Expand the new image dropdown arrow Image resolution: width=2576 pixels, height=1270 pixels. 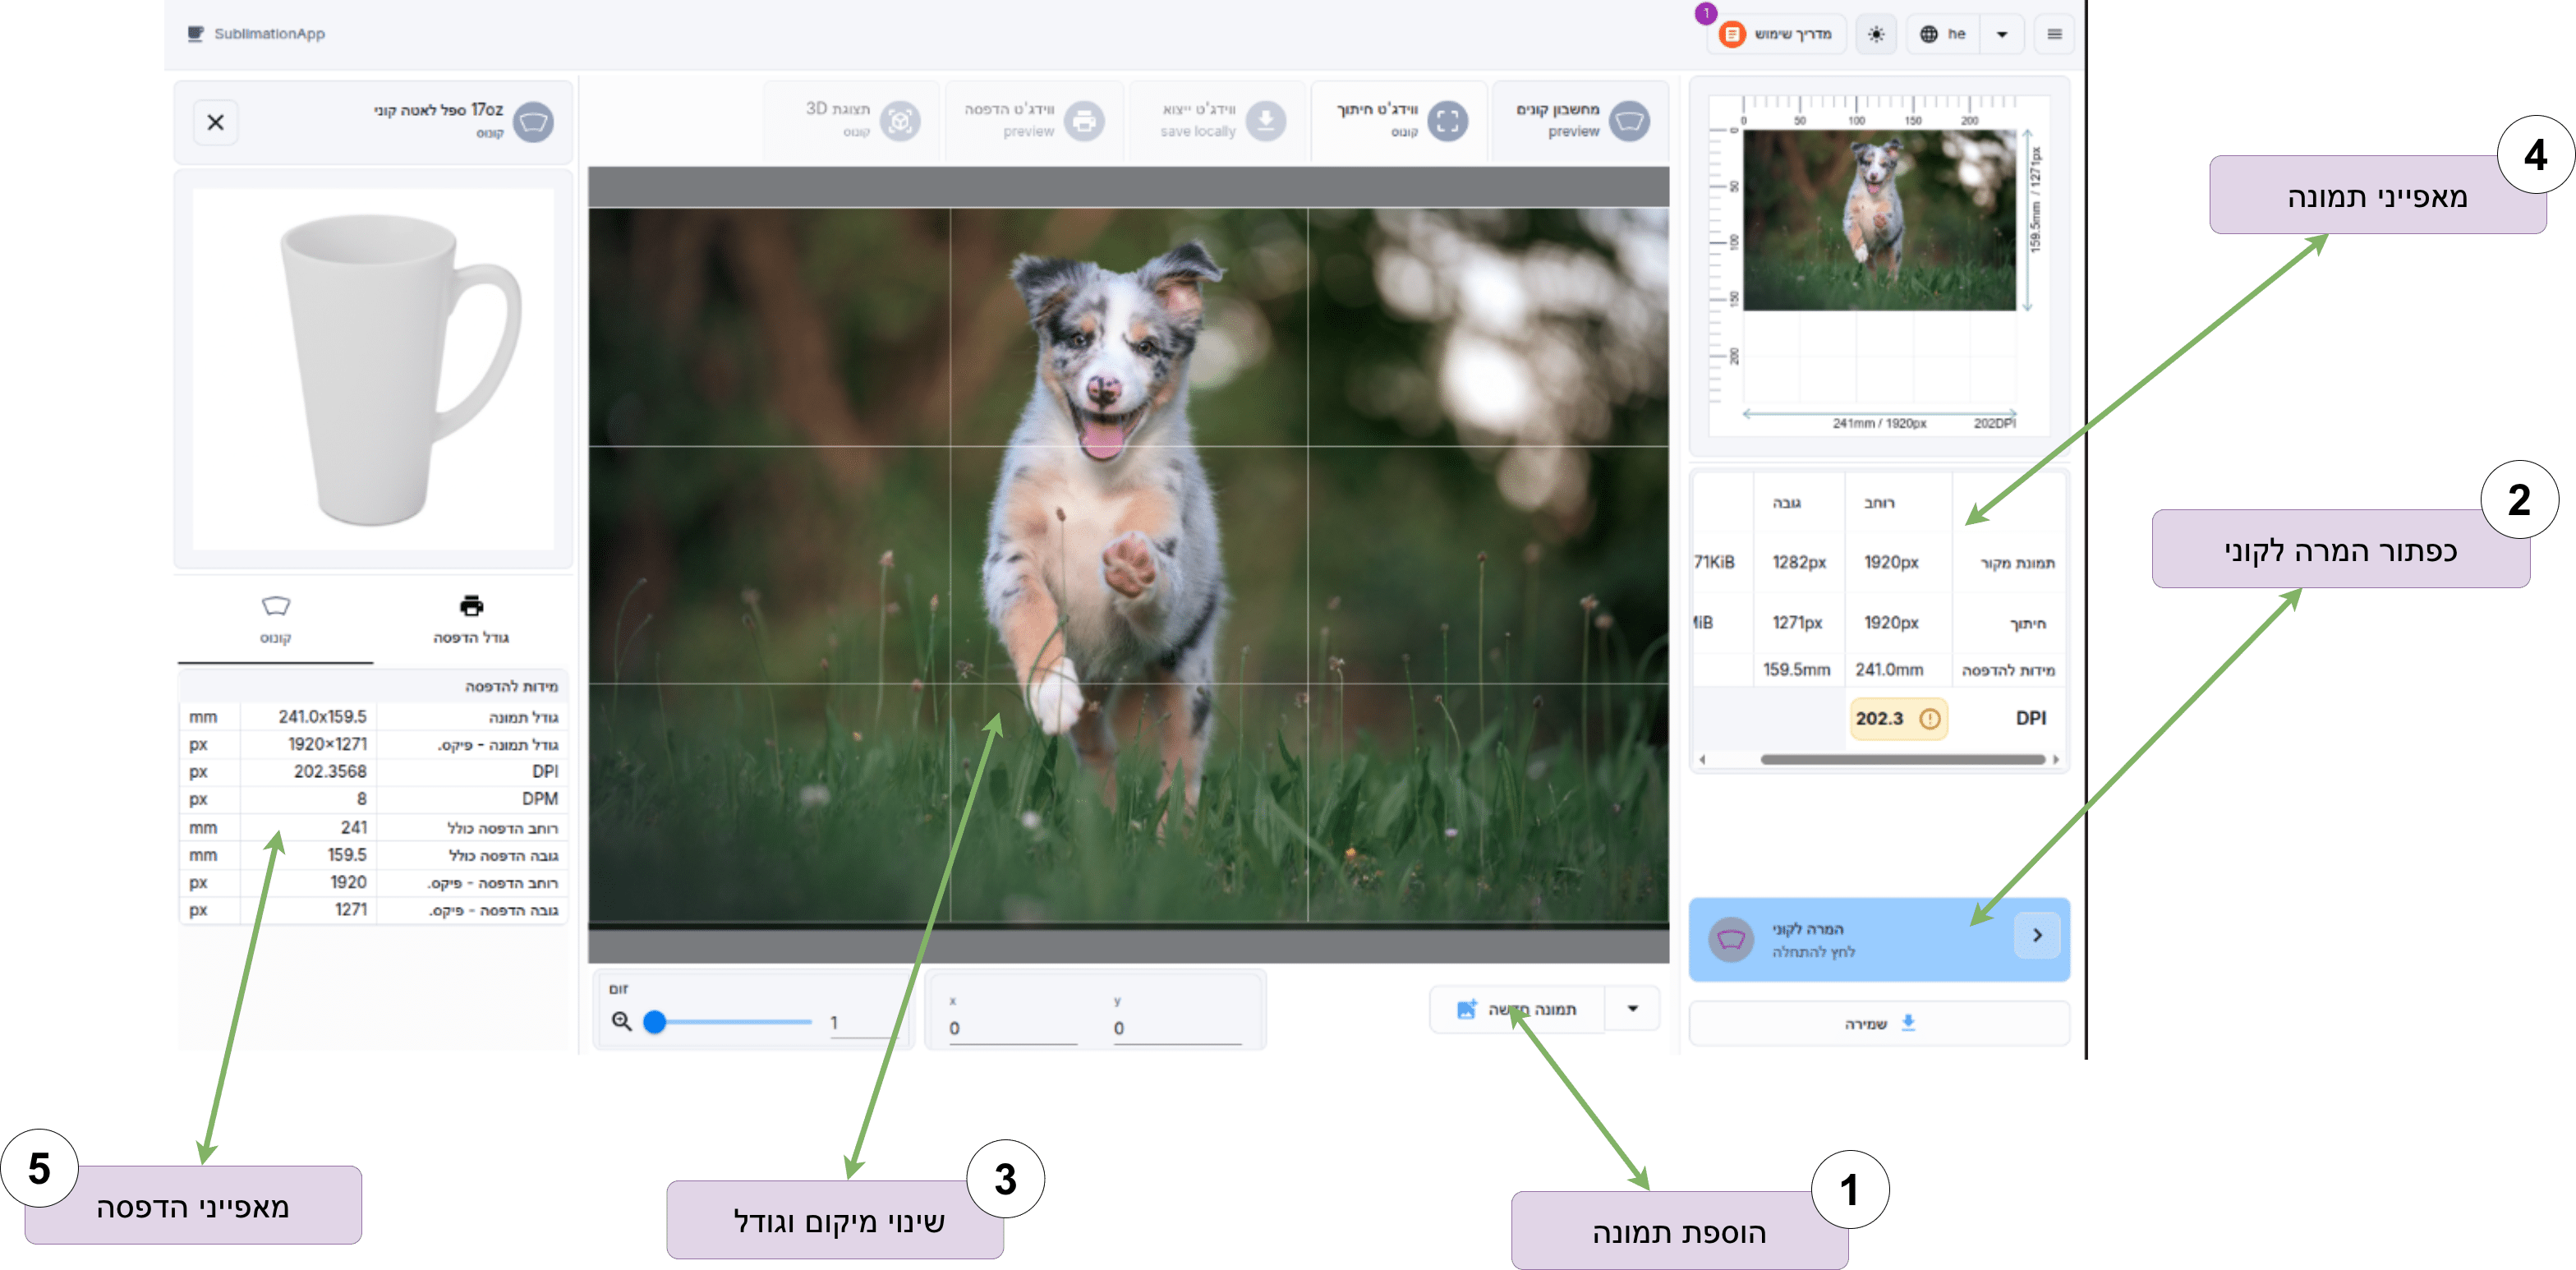pyautogui.click(x=1632, y=1009)
